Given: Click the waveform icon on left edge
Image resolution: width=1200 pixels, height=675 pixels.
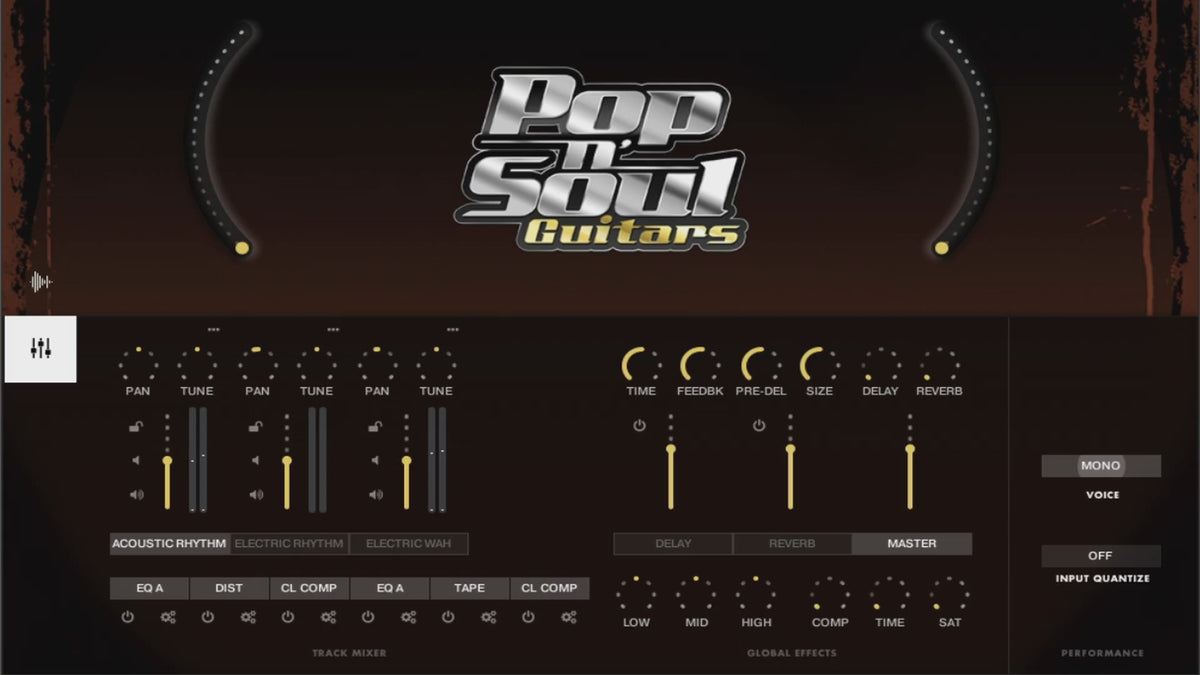Looking at the screenshot, I should point(40,282).
